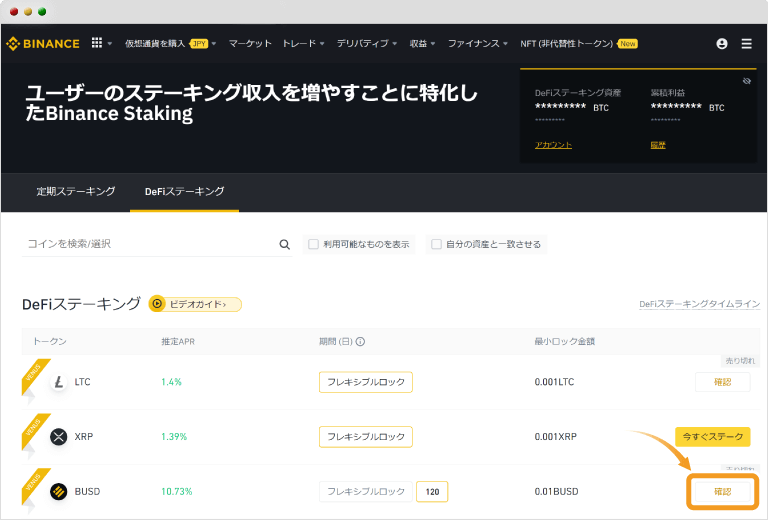
Task: Click 今すぐステーク for XRP
Action: click(x=713, y=436)
